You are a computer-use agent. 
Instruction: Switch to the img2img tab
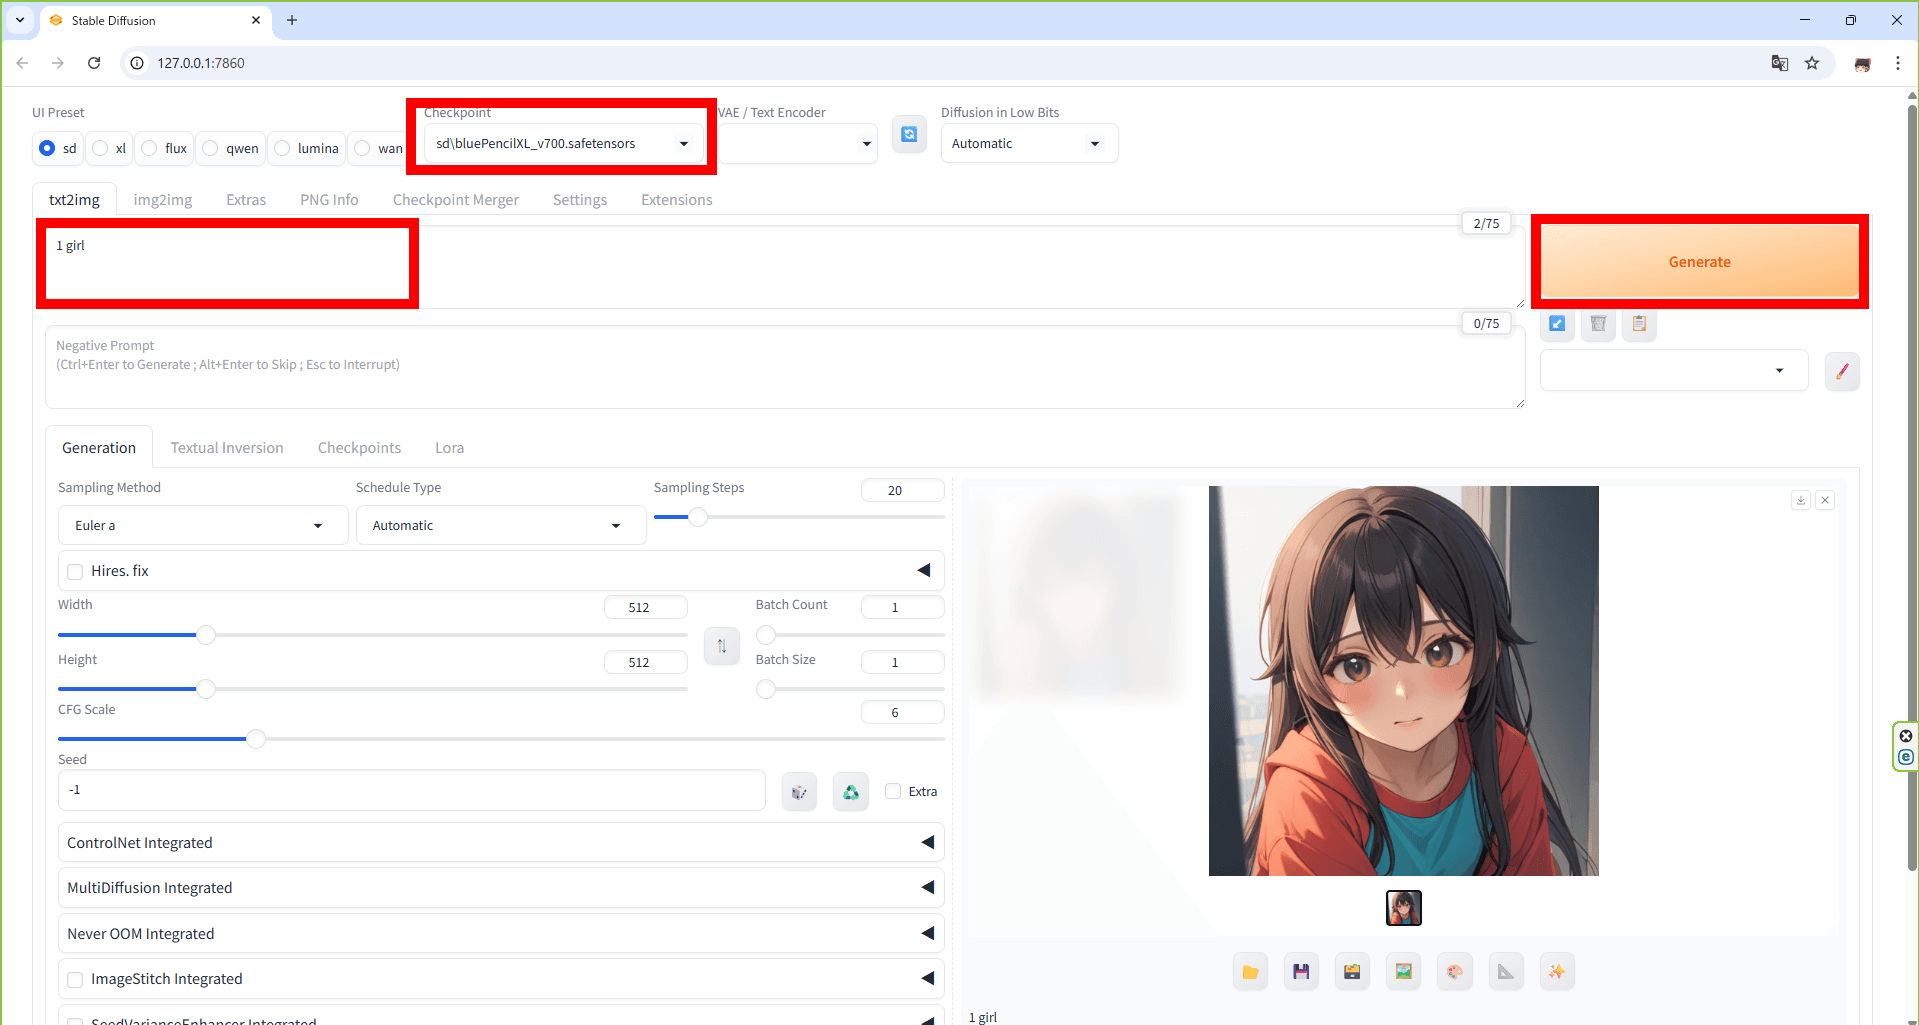tap(163, 200)
